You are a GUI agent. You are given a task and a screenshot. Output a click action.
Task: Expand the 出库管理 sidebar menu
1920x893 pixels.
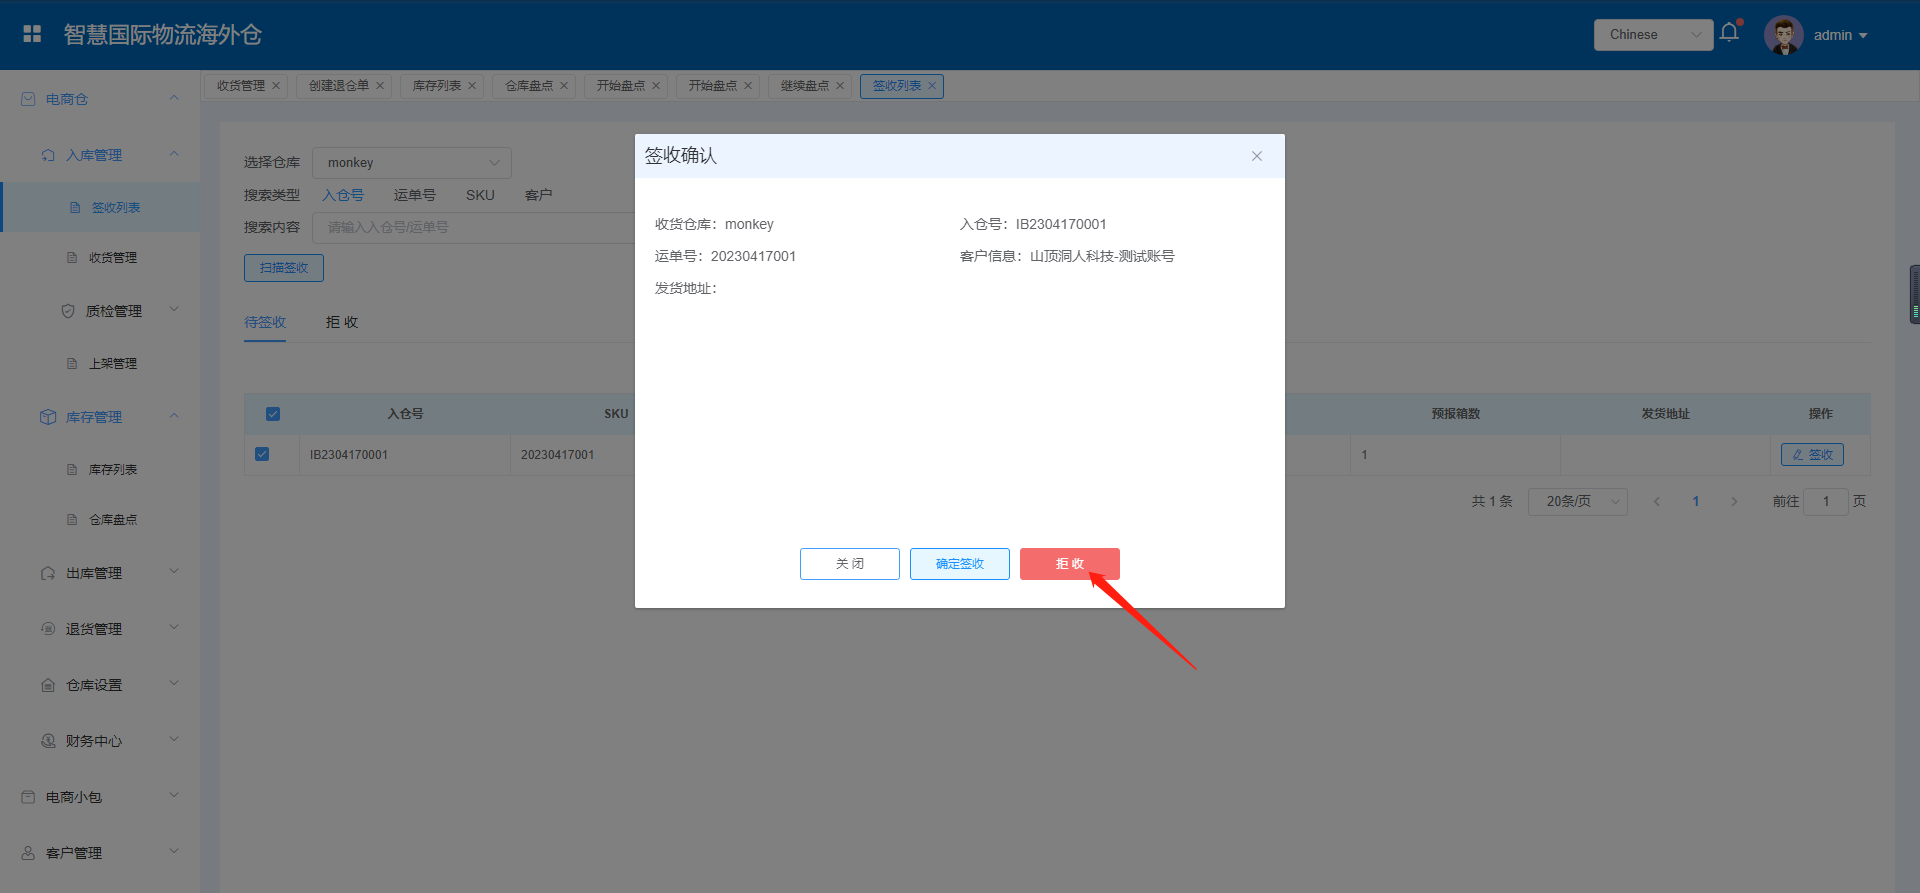click(94, 573)
